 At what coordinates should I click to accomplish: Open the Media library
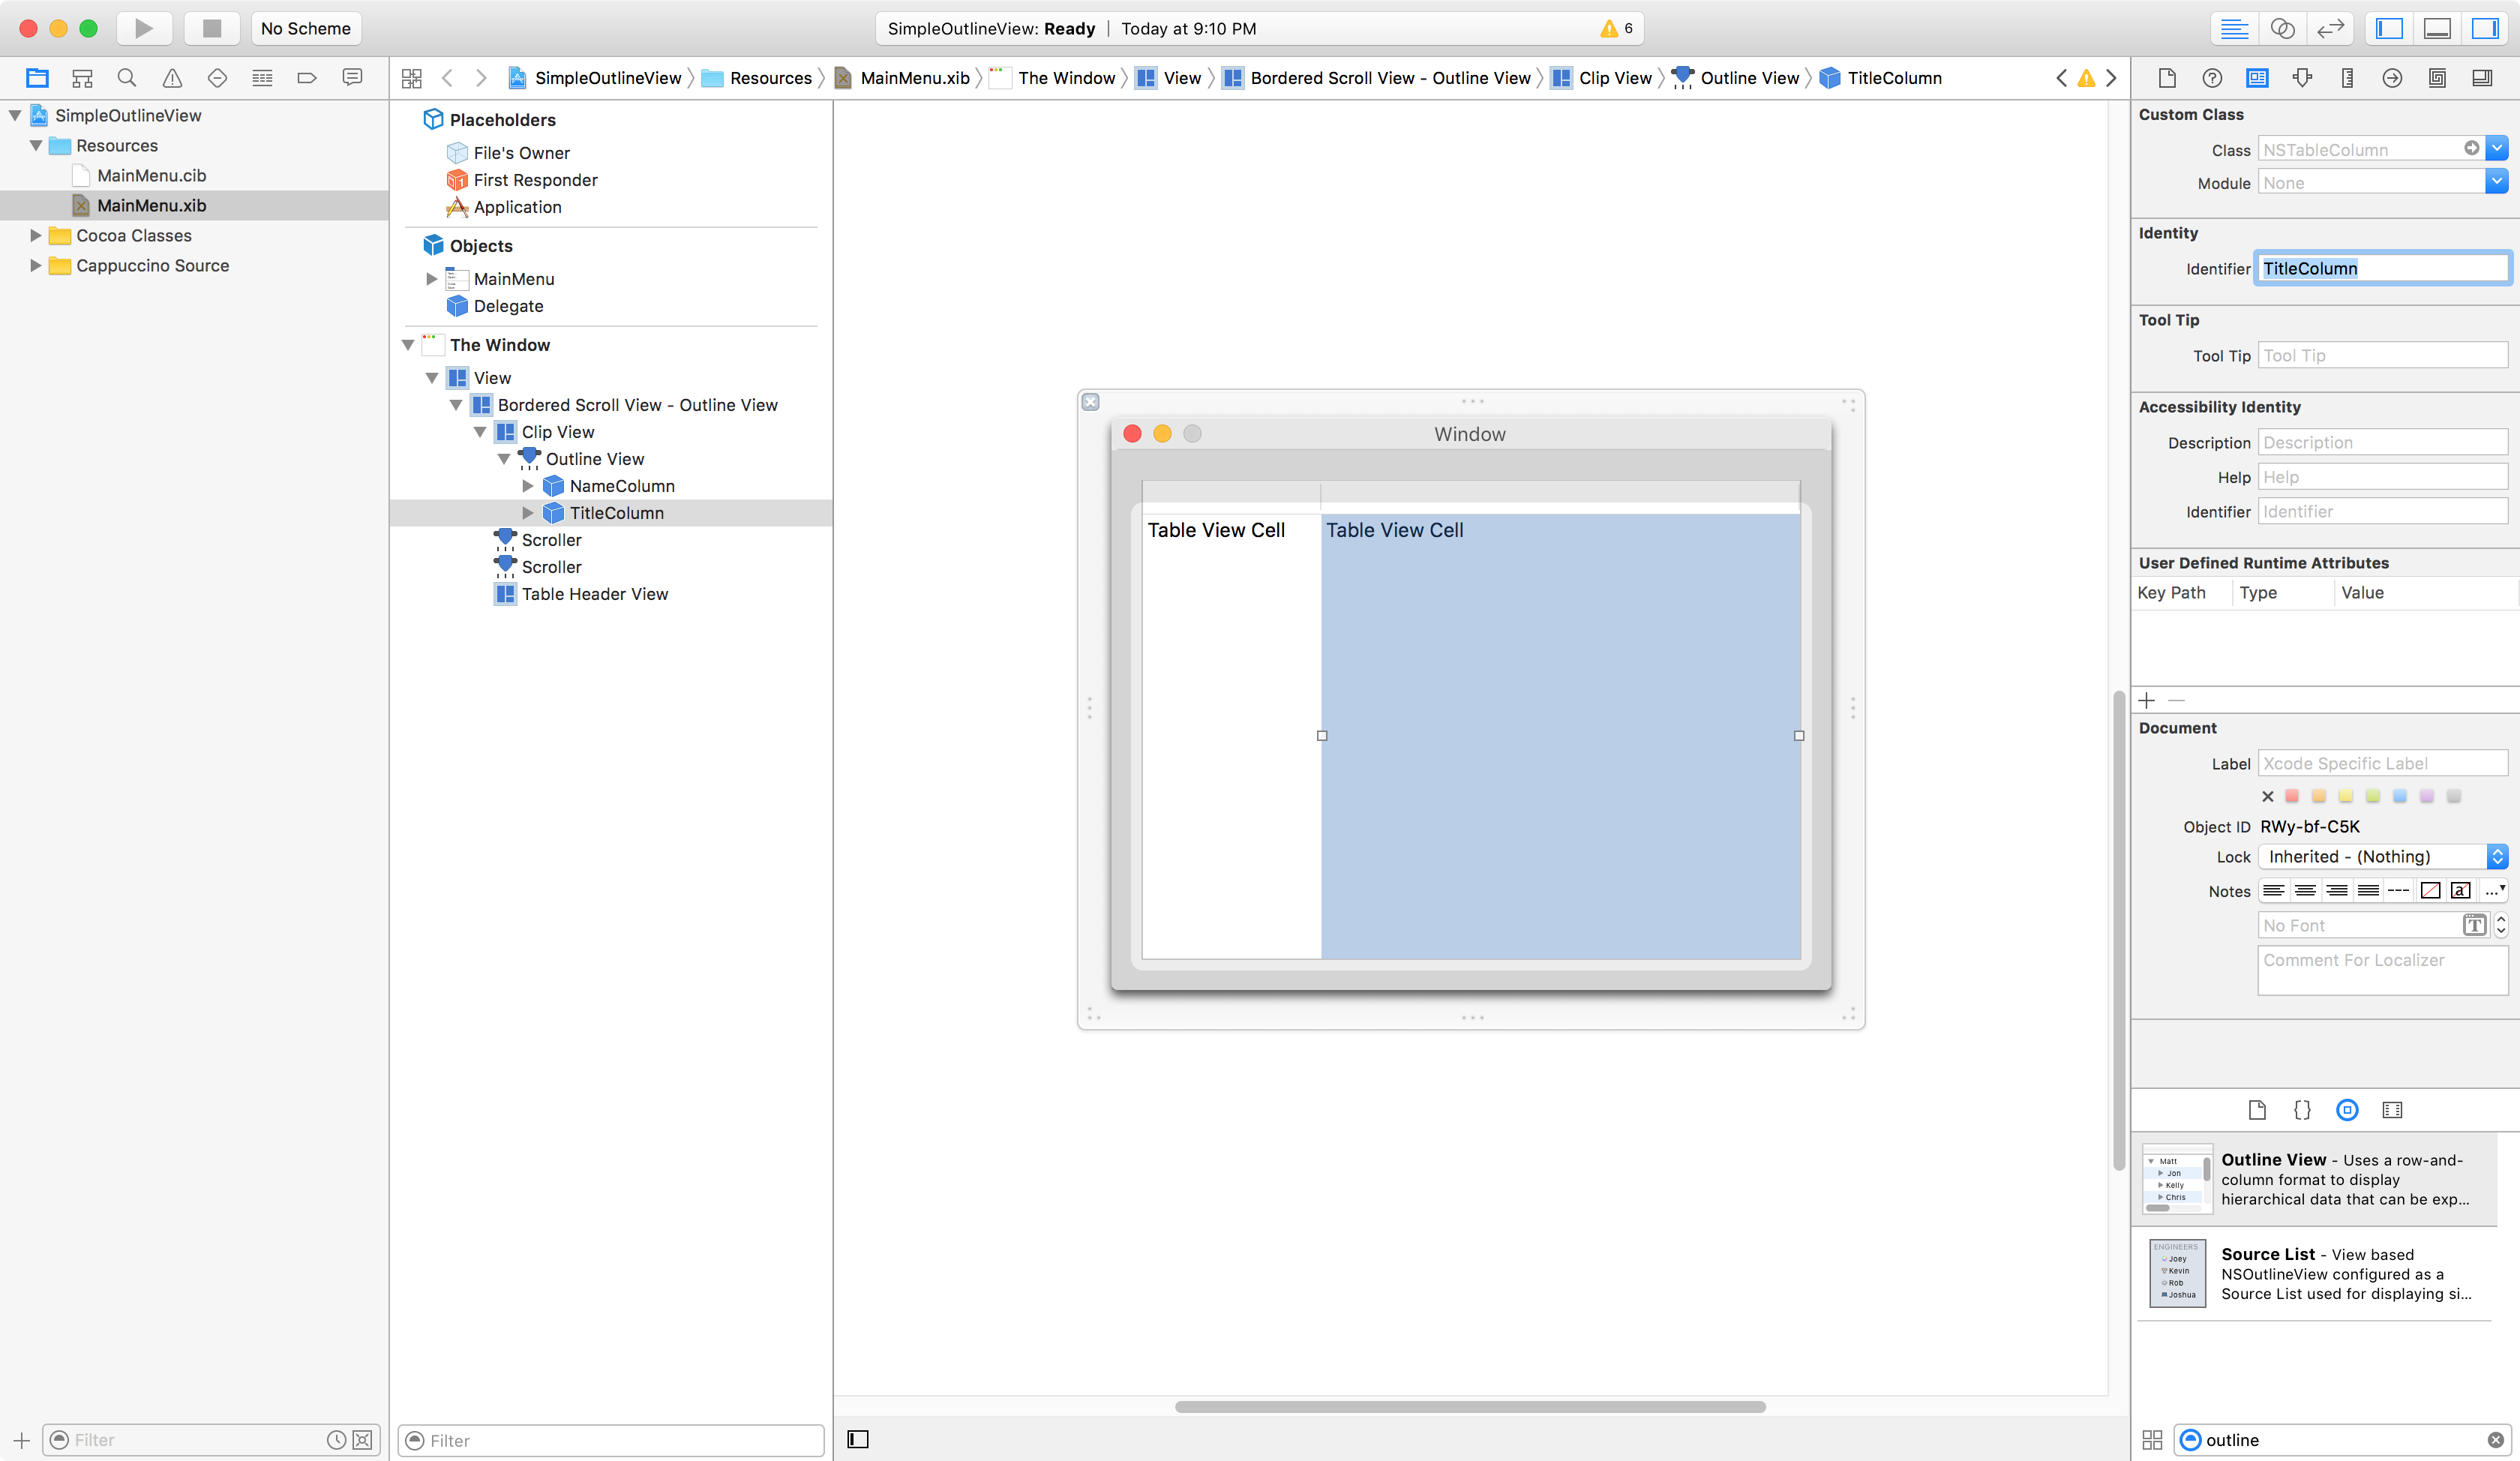tap(2392, 1109)
